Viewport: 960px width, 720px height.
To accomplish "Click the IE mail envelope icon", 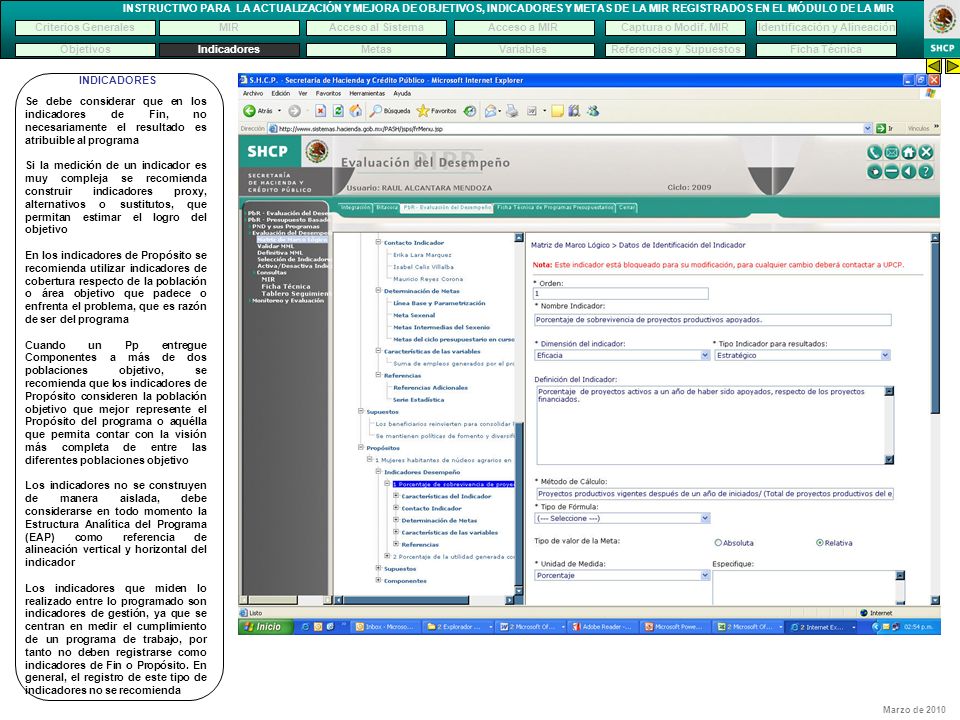I will point(490,111).
